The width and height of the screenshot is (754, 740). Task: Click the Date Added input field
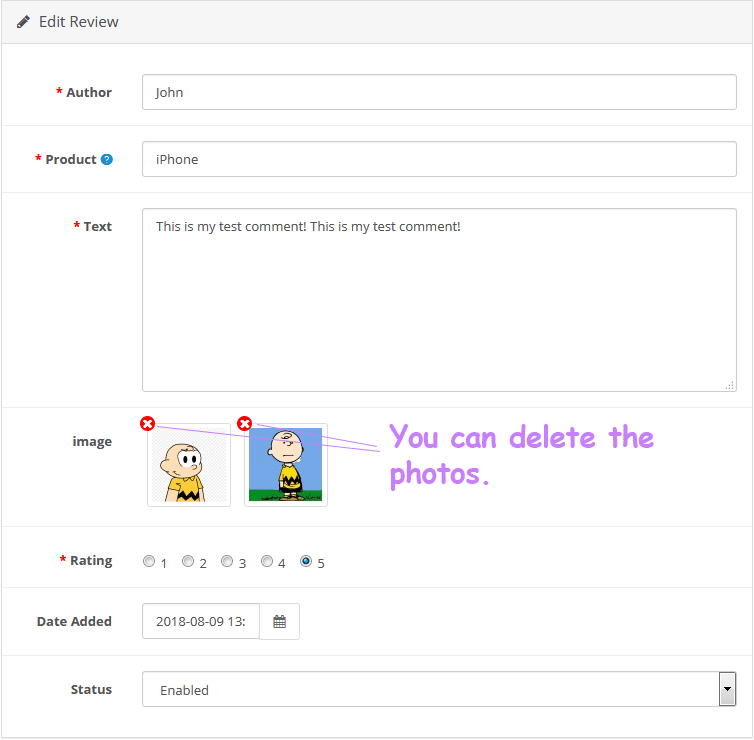[x=201, y=622]
